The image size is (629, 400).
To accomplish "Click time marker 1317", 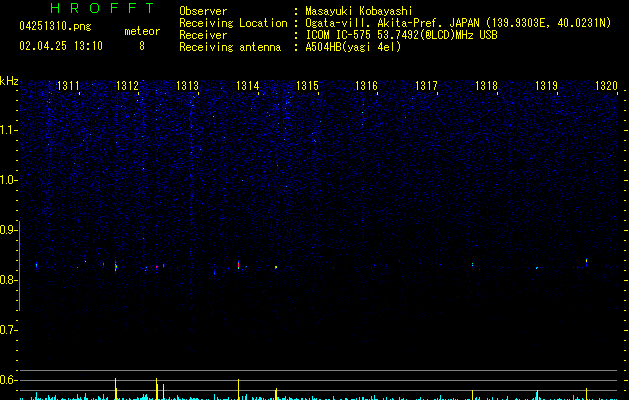I will (x=426, y=86).
